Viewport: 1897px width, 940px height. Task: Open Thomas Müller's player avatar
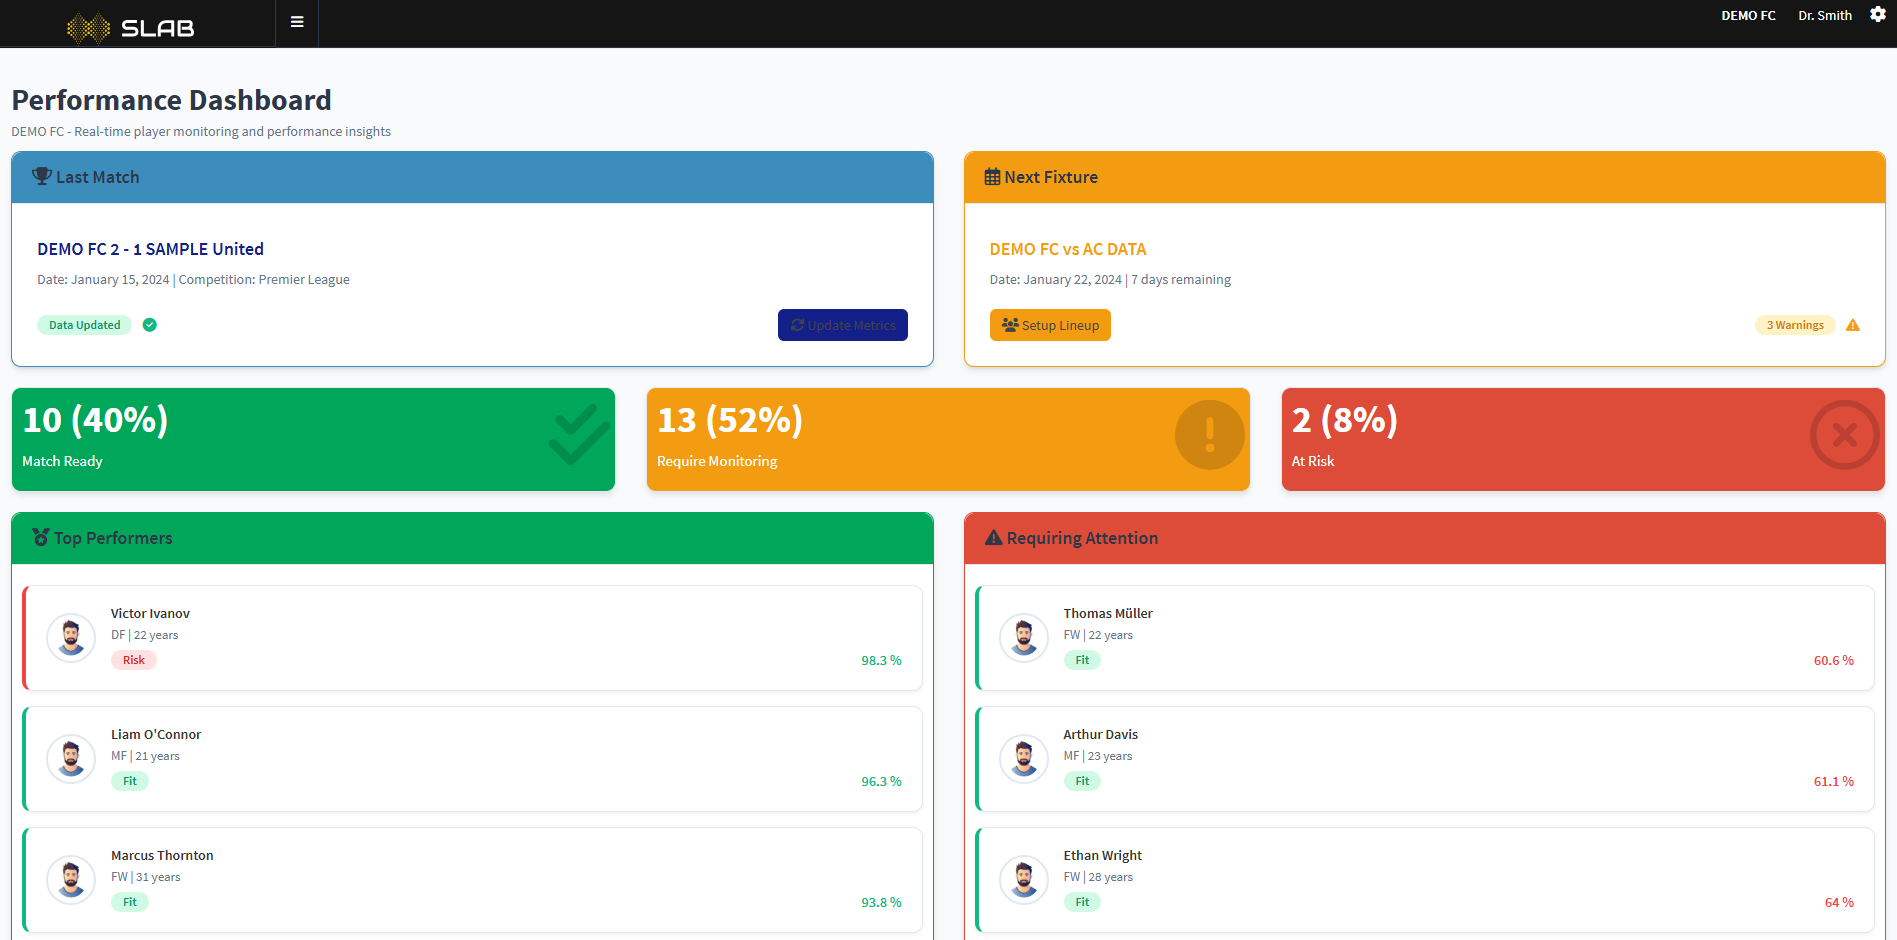[1023, 637]
